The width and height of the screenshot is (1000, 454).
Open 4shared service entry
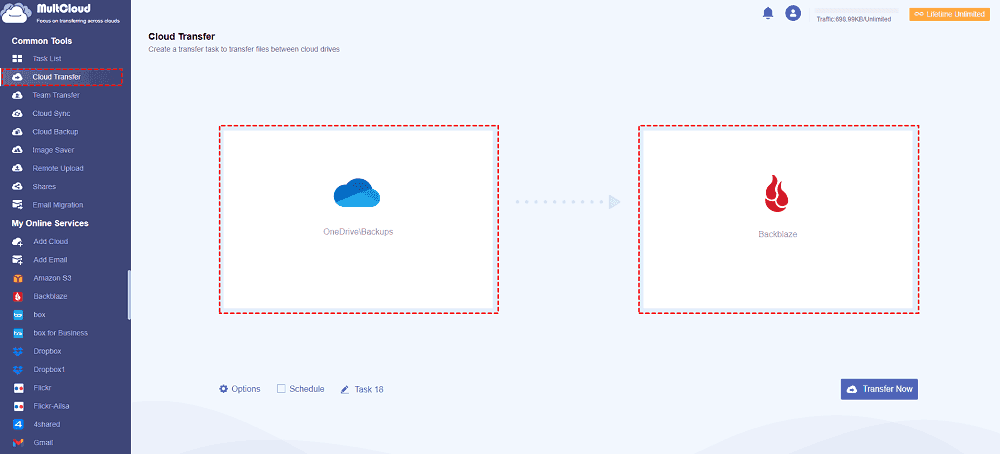47,425
